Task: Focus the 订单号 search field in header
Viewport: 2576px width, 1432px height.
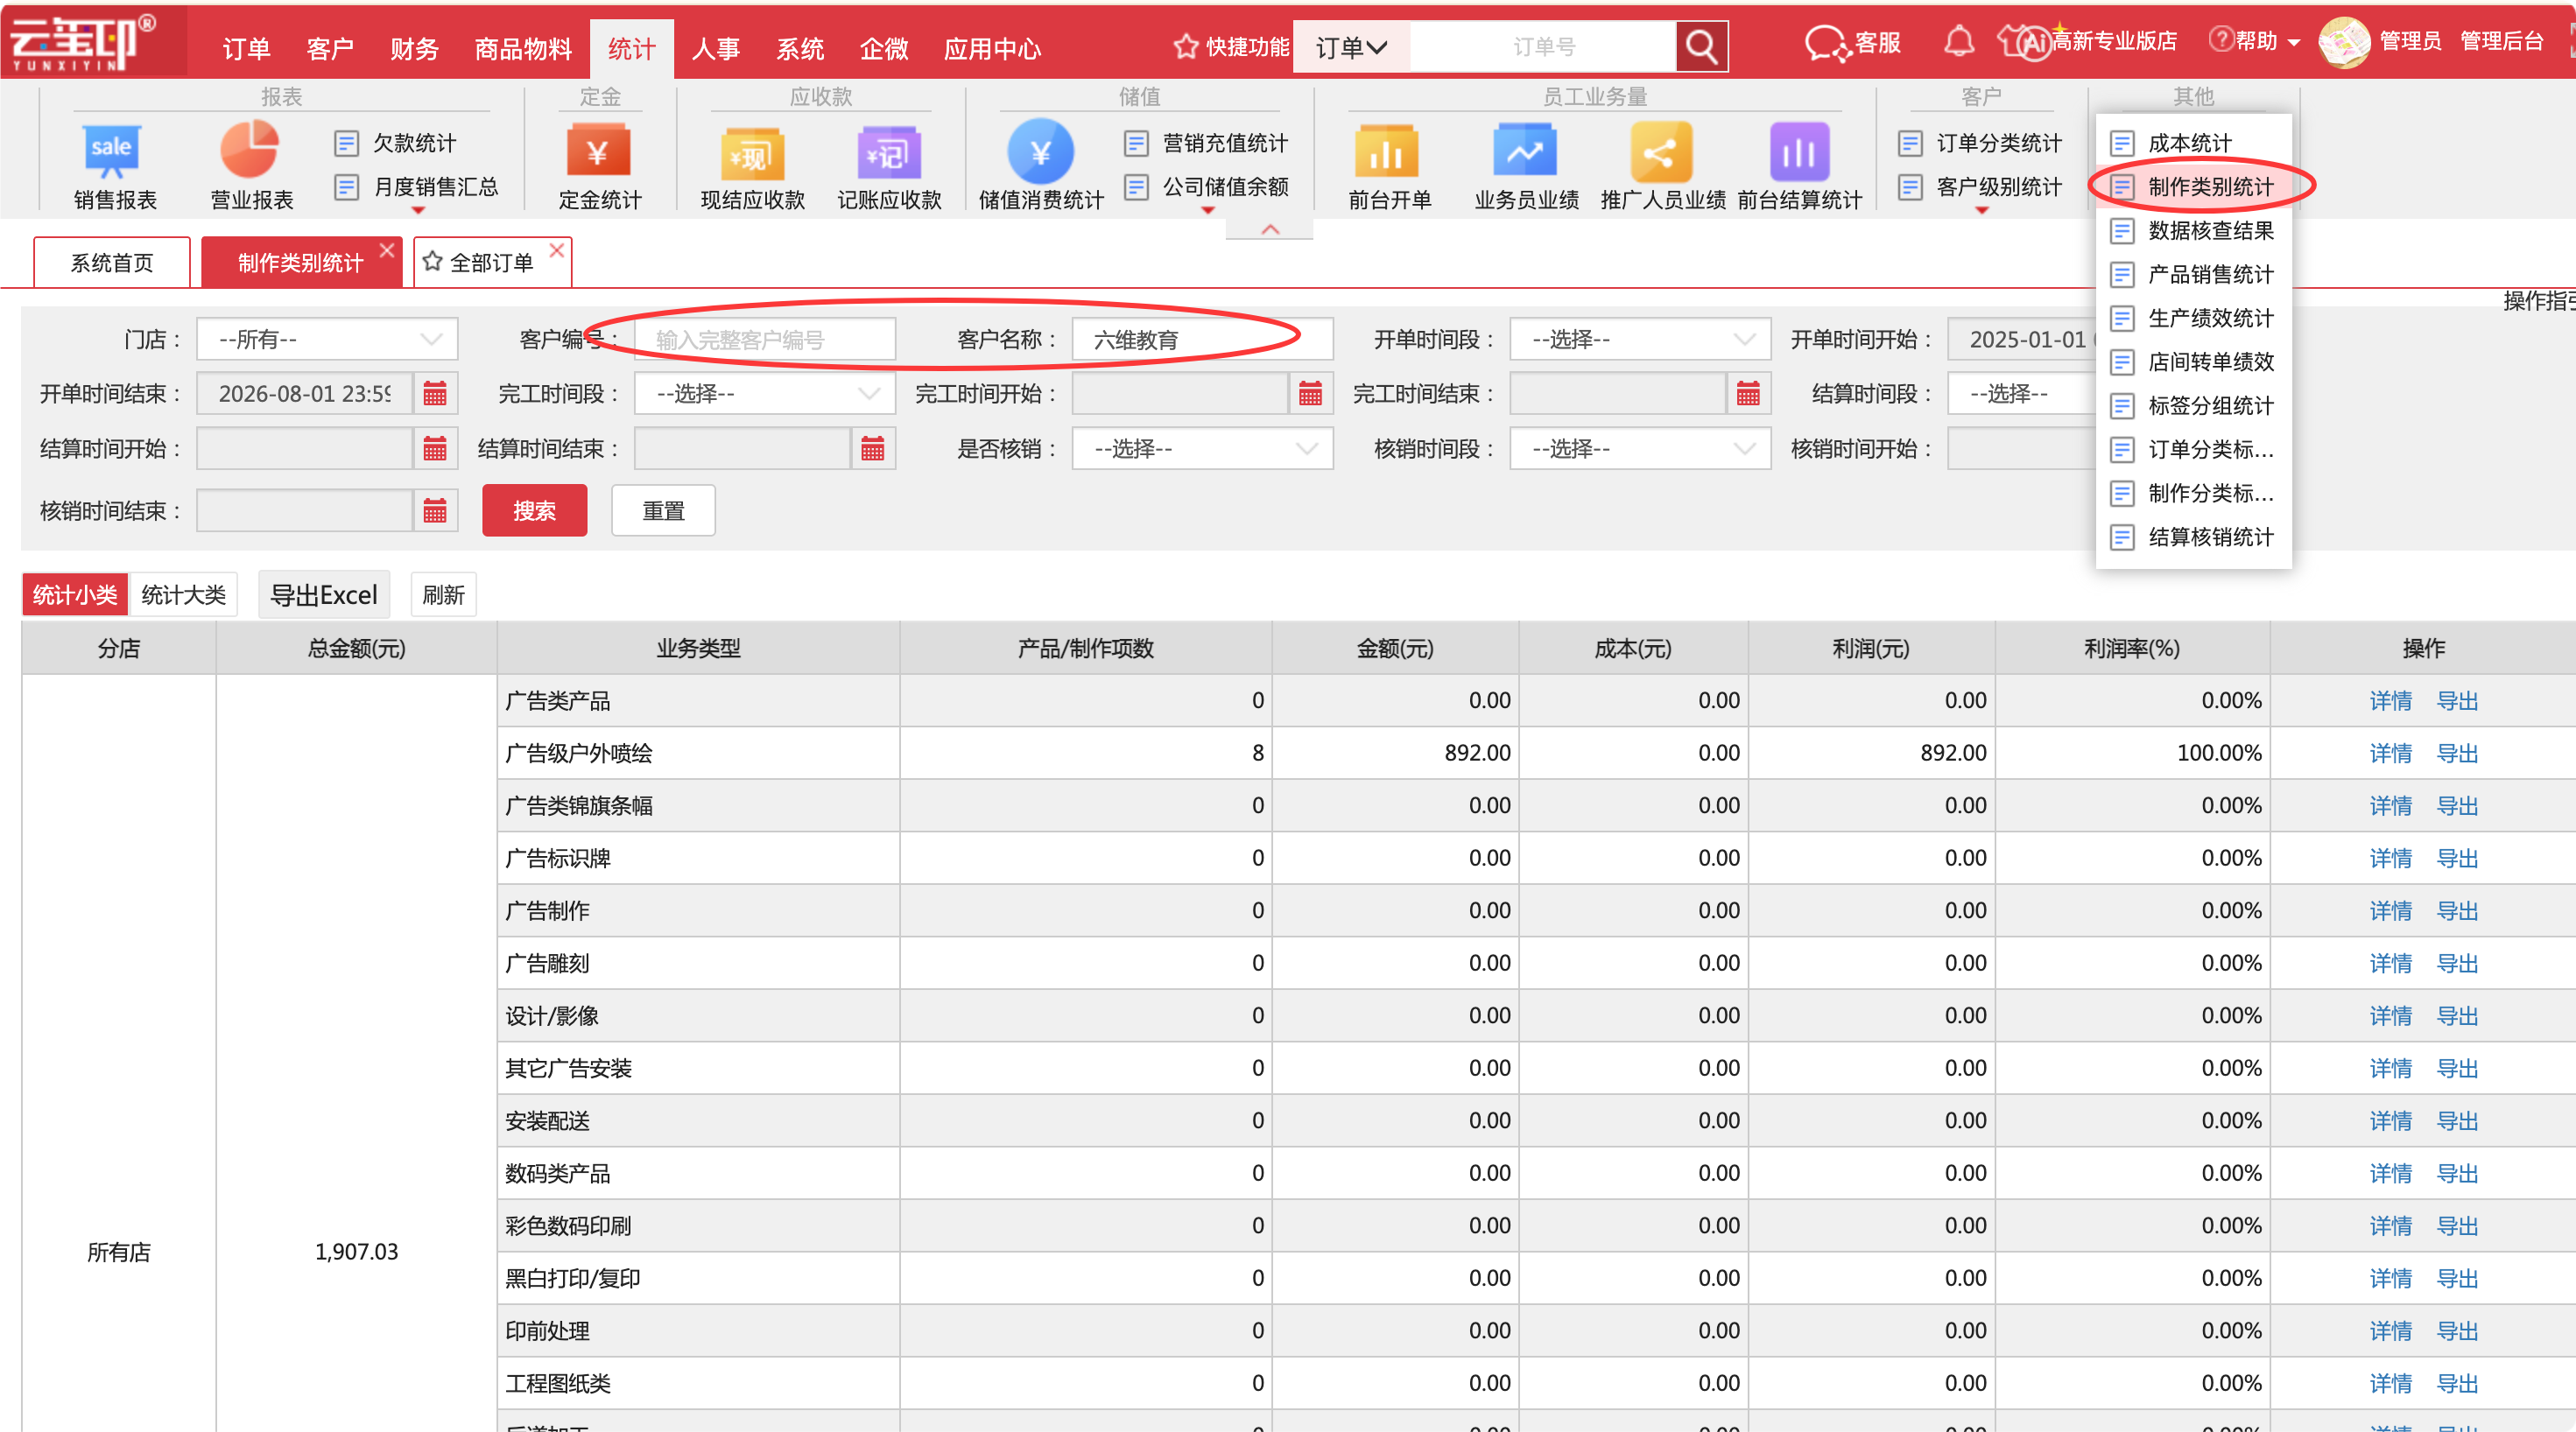Action: pyautogui.click(x=1543, y=47)
